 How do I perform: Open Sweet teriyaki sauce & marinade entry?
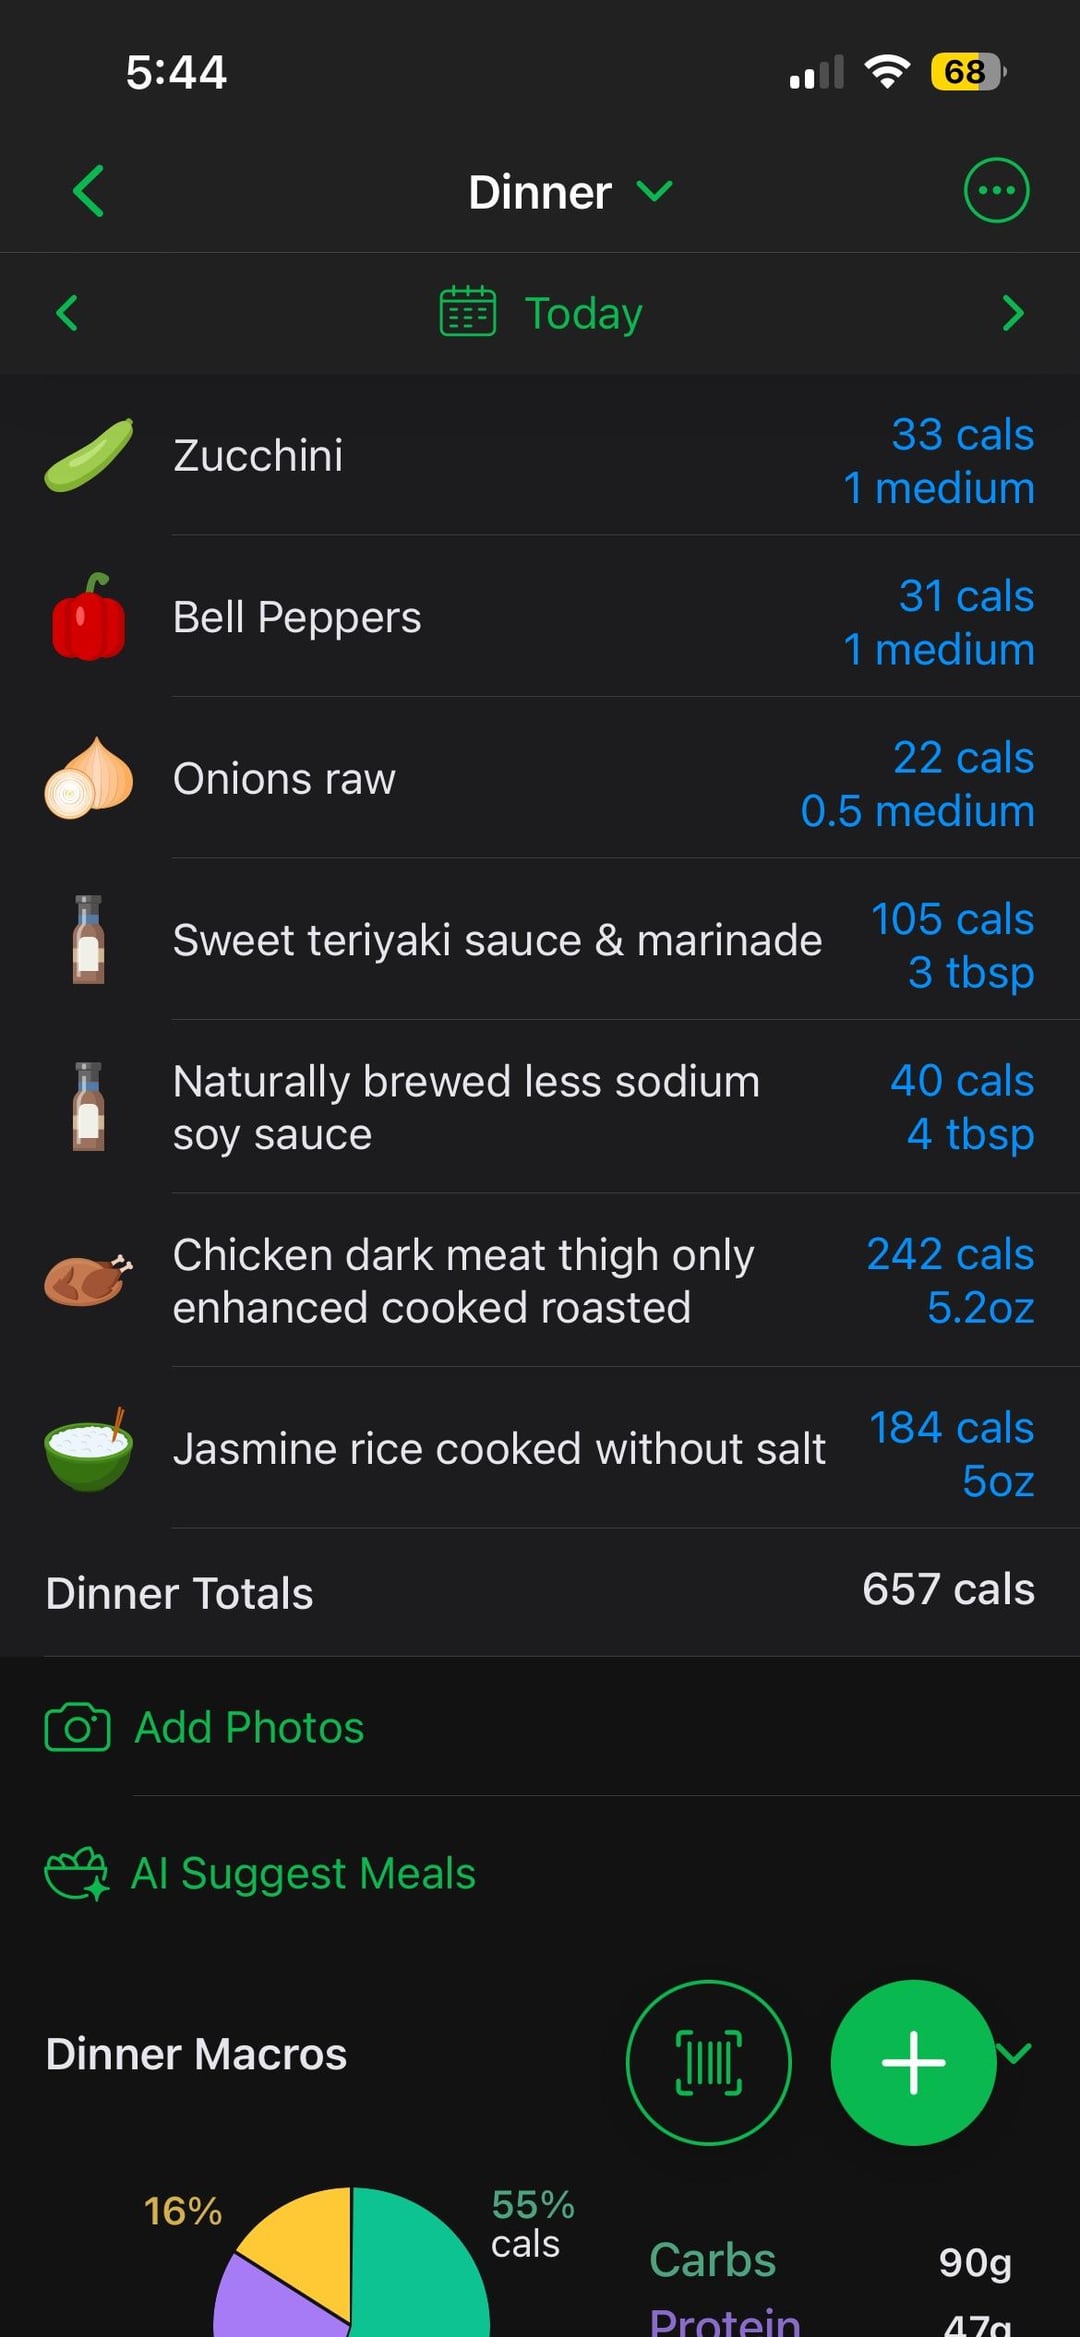497,941
